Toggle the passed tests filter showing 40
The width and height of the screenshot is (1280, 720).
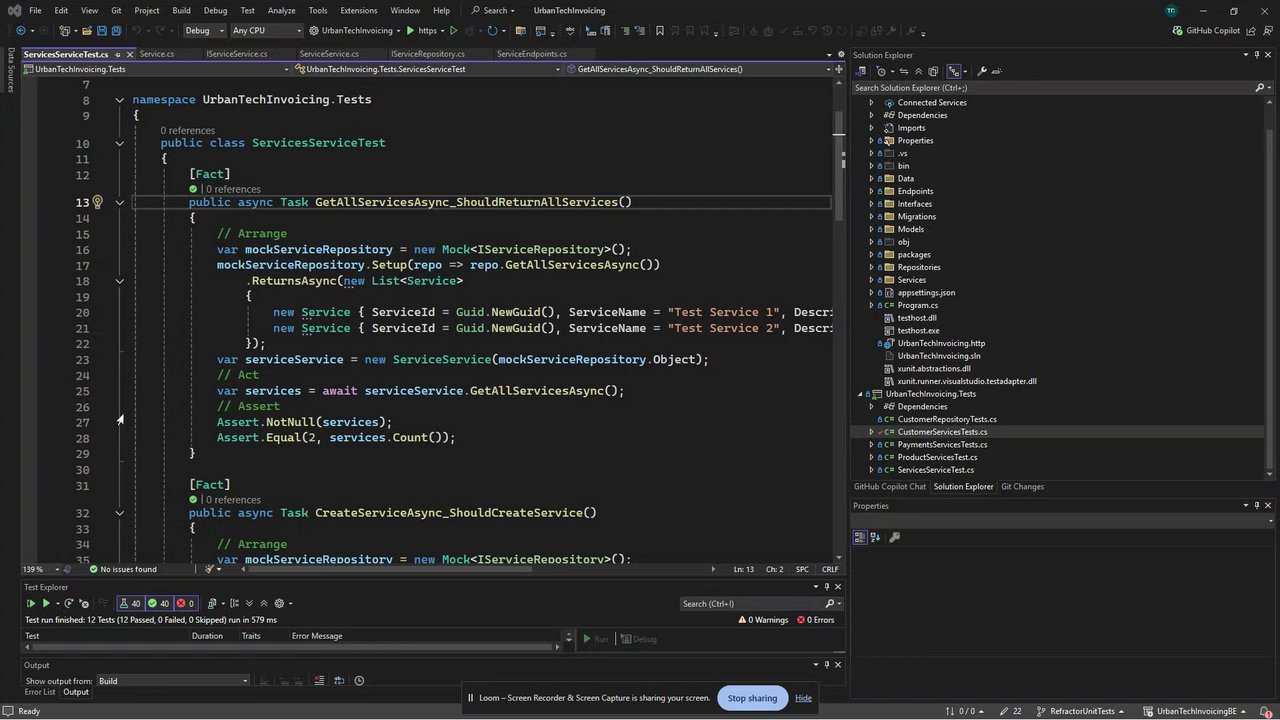tap(159, 603)
